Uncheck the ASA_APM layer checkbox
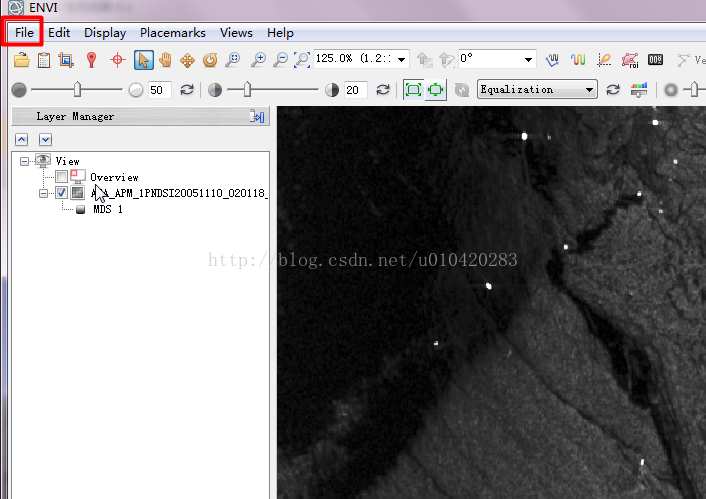Screen dimensions: 706x499 coord(61,193)
